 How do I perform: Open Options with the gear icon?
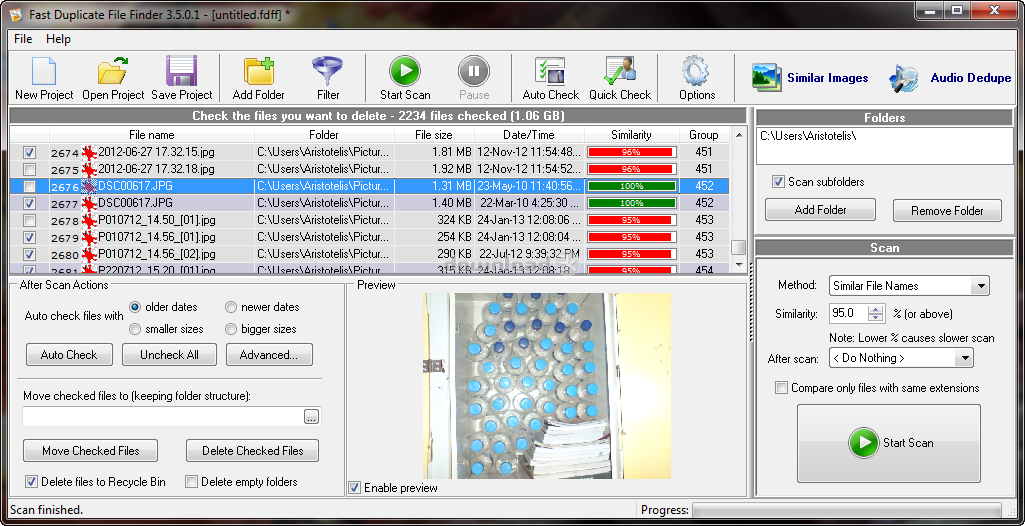pos(696,73)
